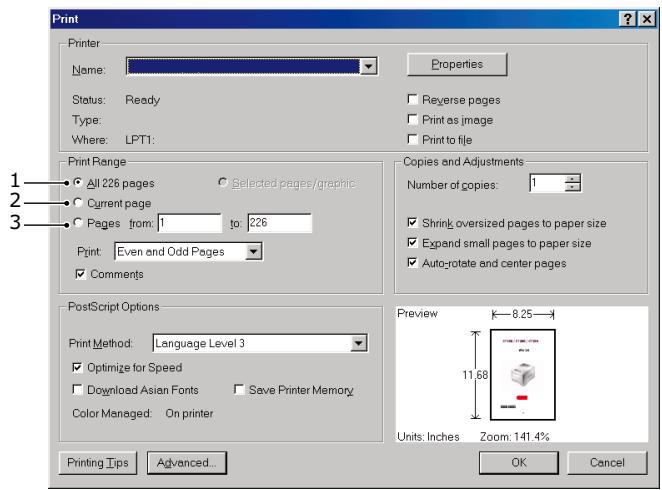Select All 226 pages radio button
The image size is (662, 490).
click(x=78, y=182)
